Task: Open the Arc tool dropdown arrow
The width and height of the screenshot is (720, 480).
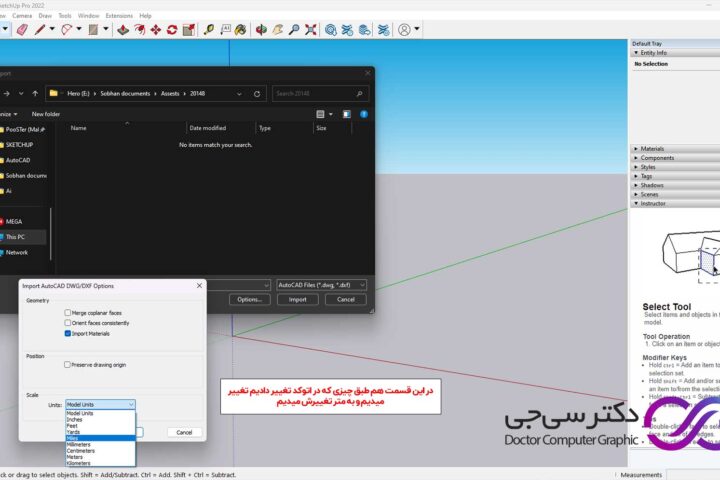Action: (x=79, y=29)
